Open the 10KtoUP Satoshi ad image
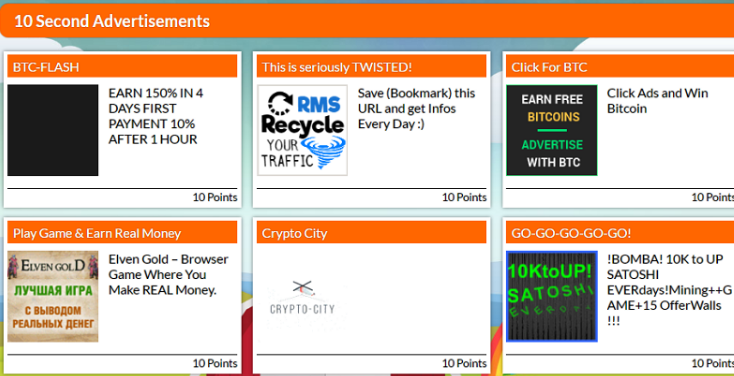The image size is (734, 376). coord(552,296)
